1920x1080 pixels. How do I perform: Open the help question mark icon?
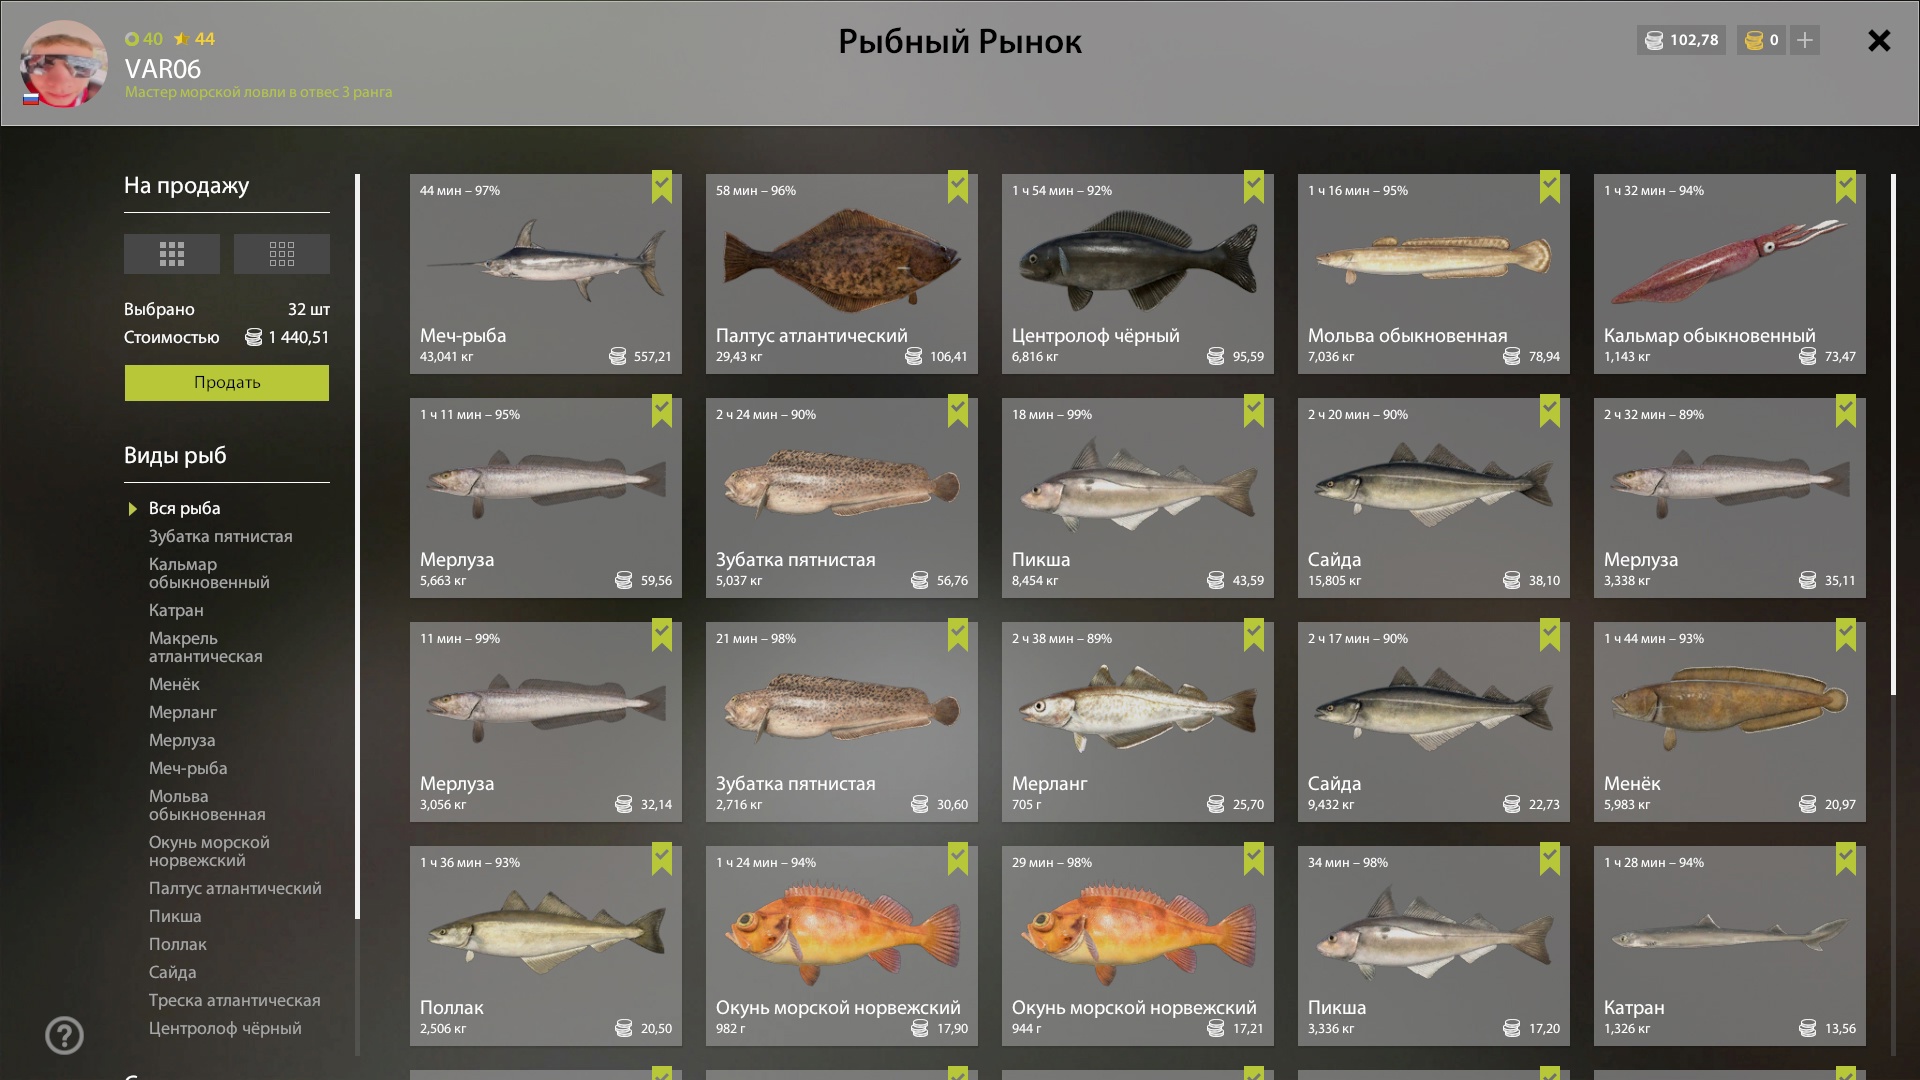click(64, 1035)
